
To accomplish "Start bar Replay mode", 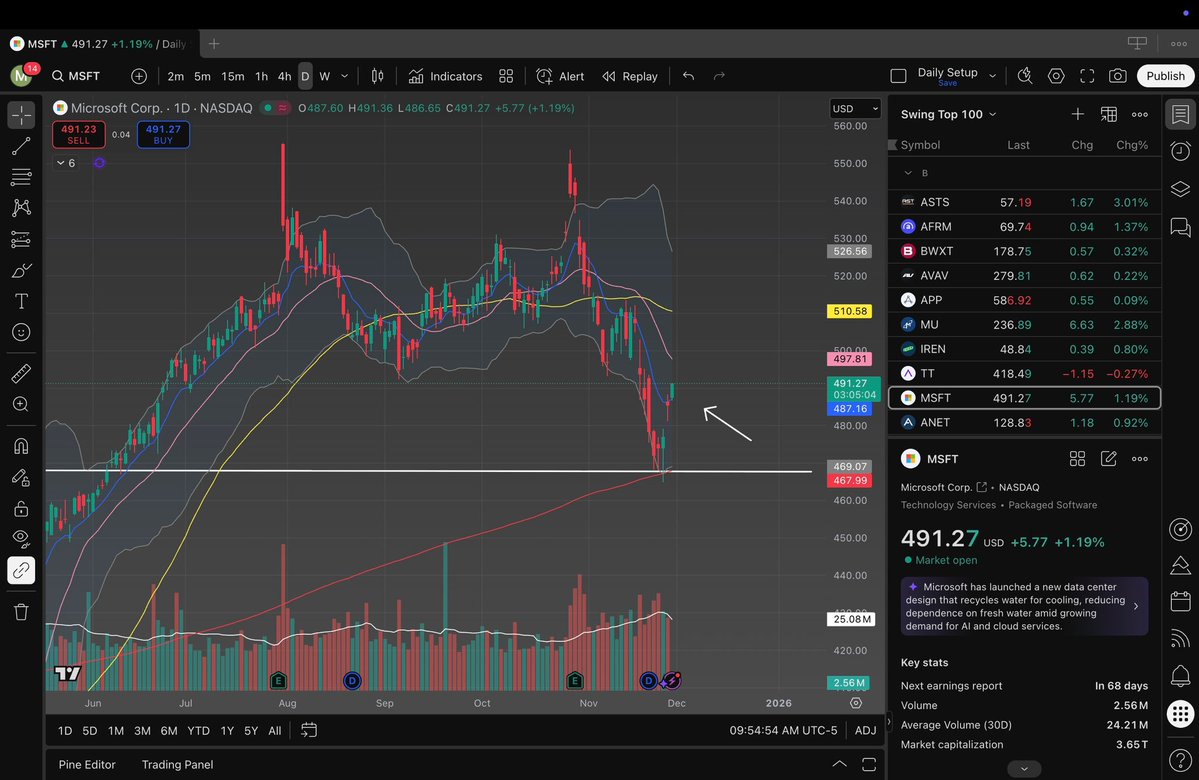I will point(630,76).
